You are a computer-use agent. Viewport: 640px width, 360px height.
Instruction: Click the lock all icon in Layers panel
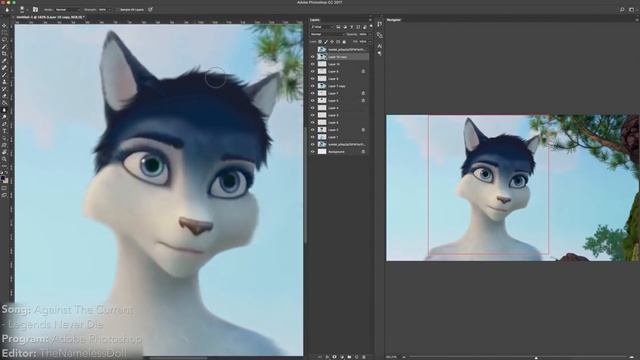click(x=344, y=42)
